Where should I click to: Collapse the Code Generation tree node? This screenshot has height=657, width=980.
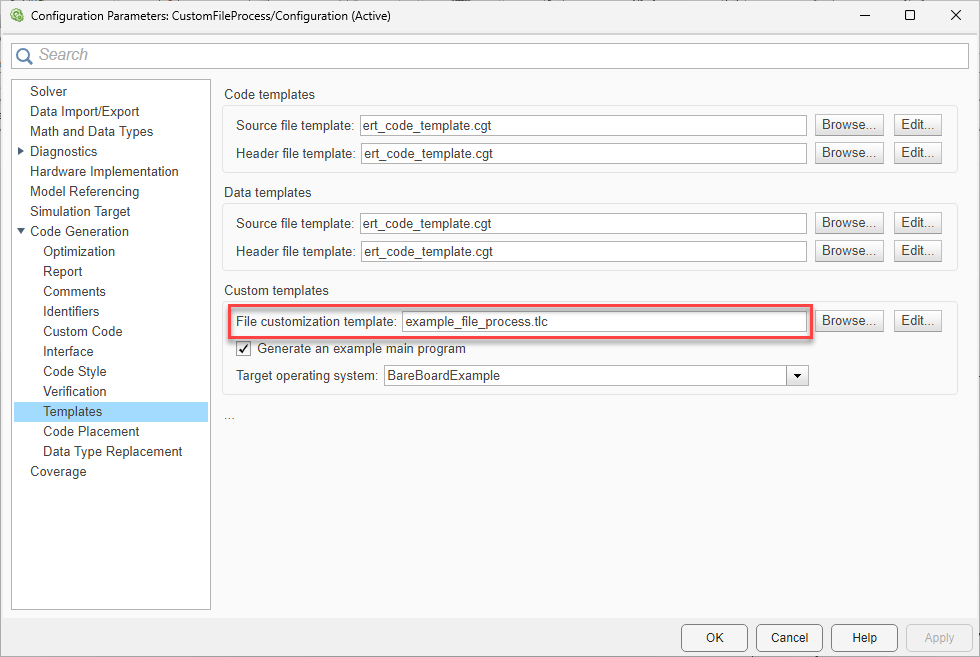pyautogui.click(x=21, y=231)
